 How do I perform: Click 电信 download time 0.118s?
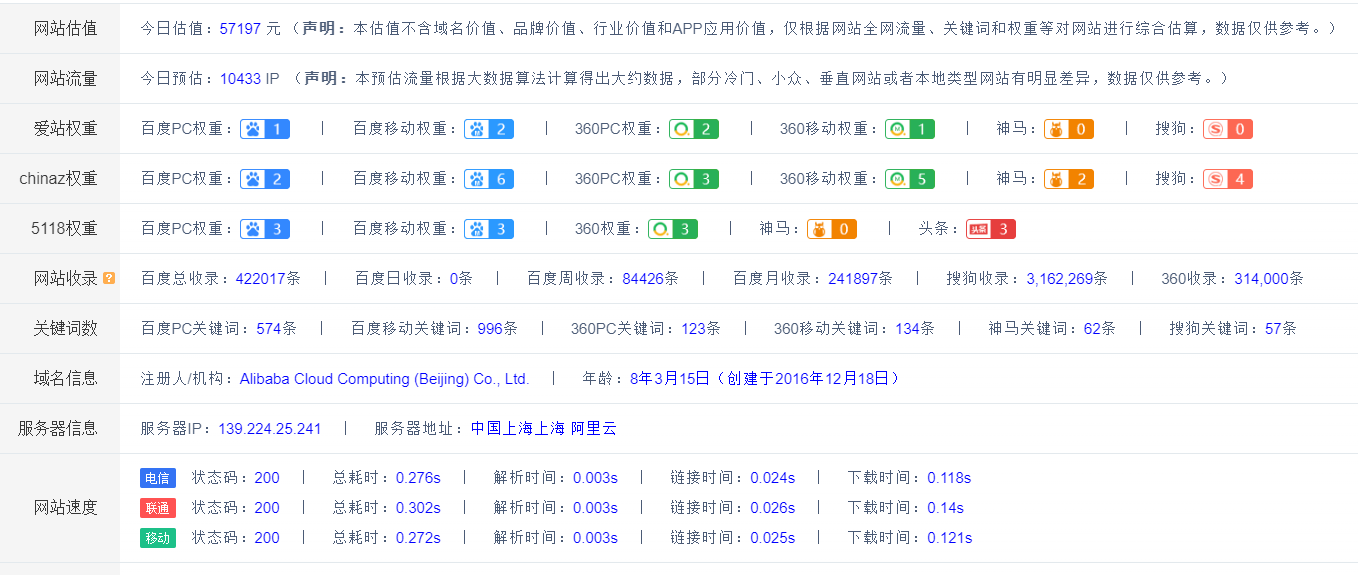coord(949,478)
